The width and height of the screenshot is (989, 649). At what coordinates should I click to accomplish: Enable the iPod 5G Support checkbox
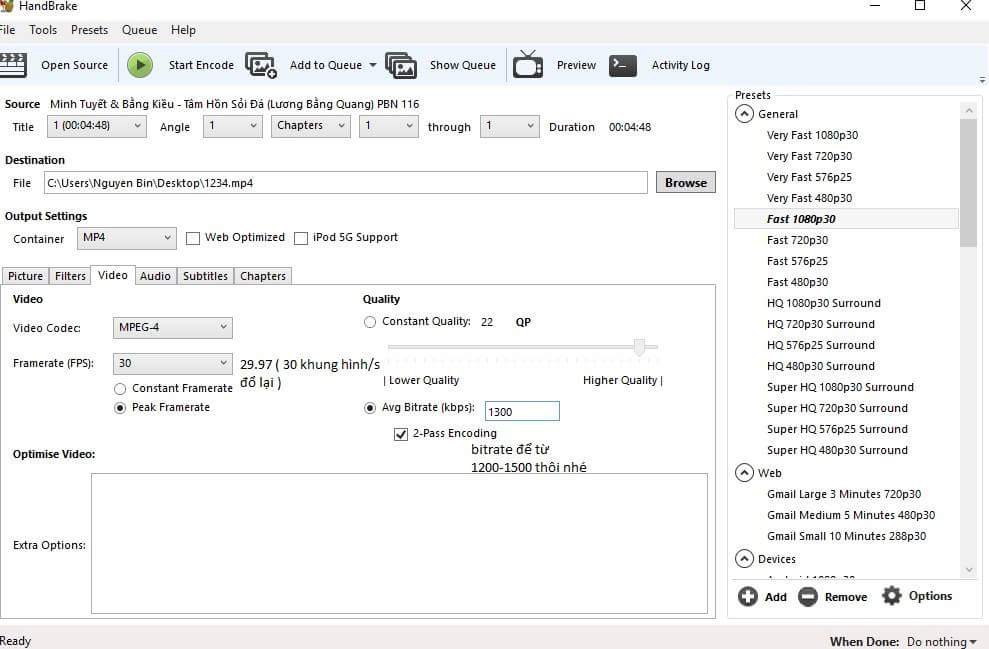[301, 238]
